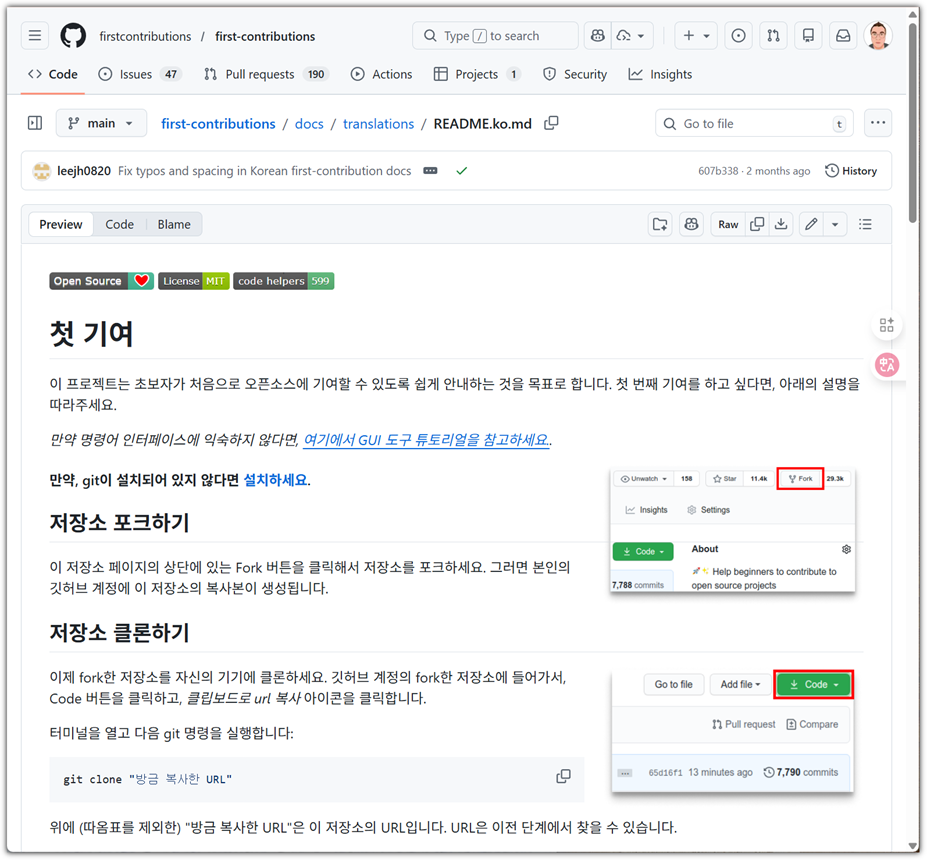927x860 pixels.
Task: Open the document outline list
Action: (865, 225)
